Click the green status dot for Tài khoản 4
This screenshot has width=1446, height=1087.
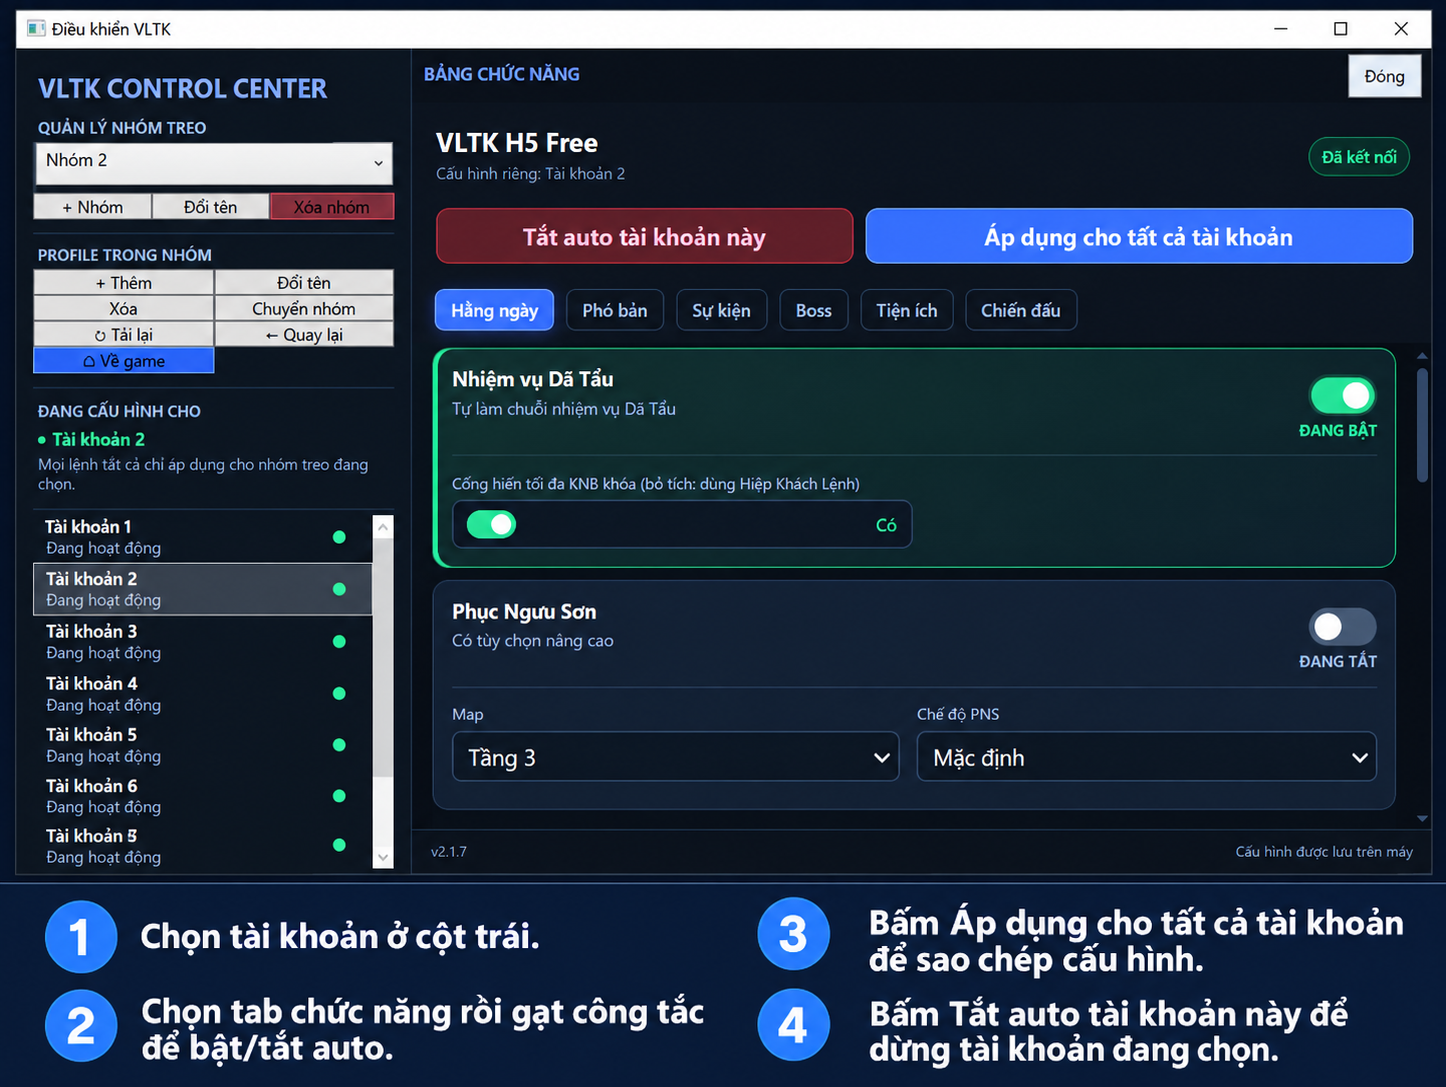[339, 693]
